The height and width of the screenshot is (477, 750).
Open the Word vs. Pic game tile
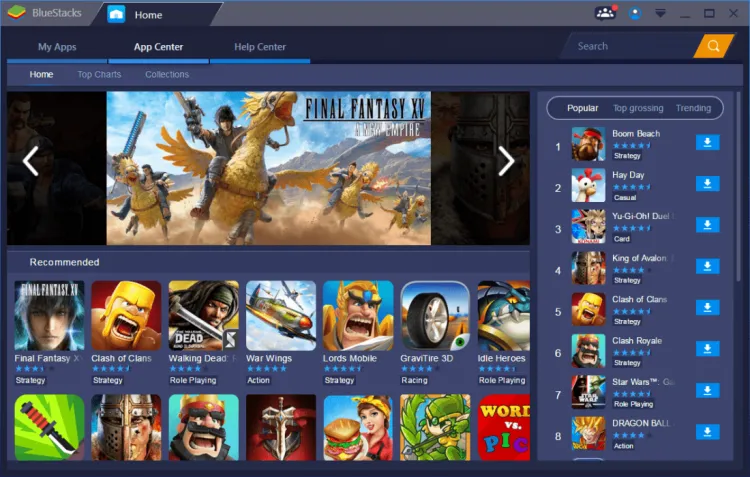[504, 427]
